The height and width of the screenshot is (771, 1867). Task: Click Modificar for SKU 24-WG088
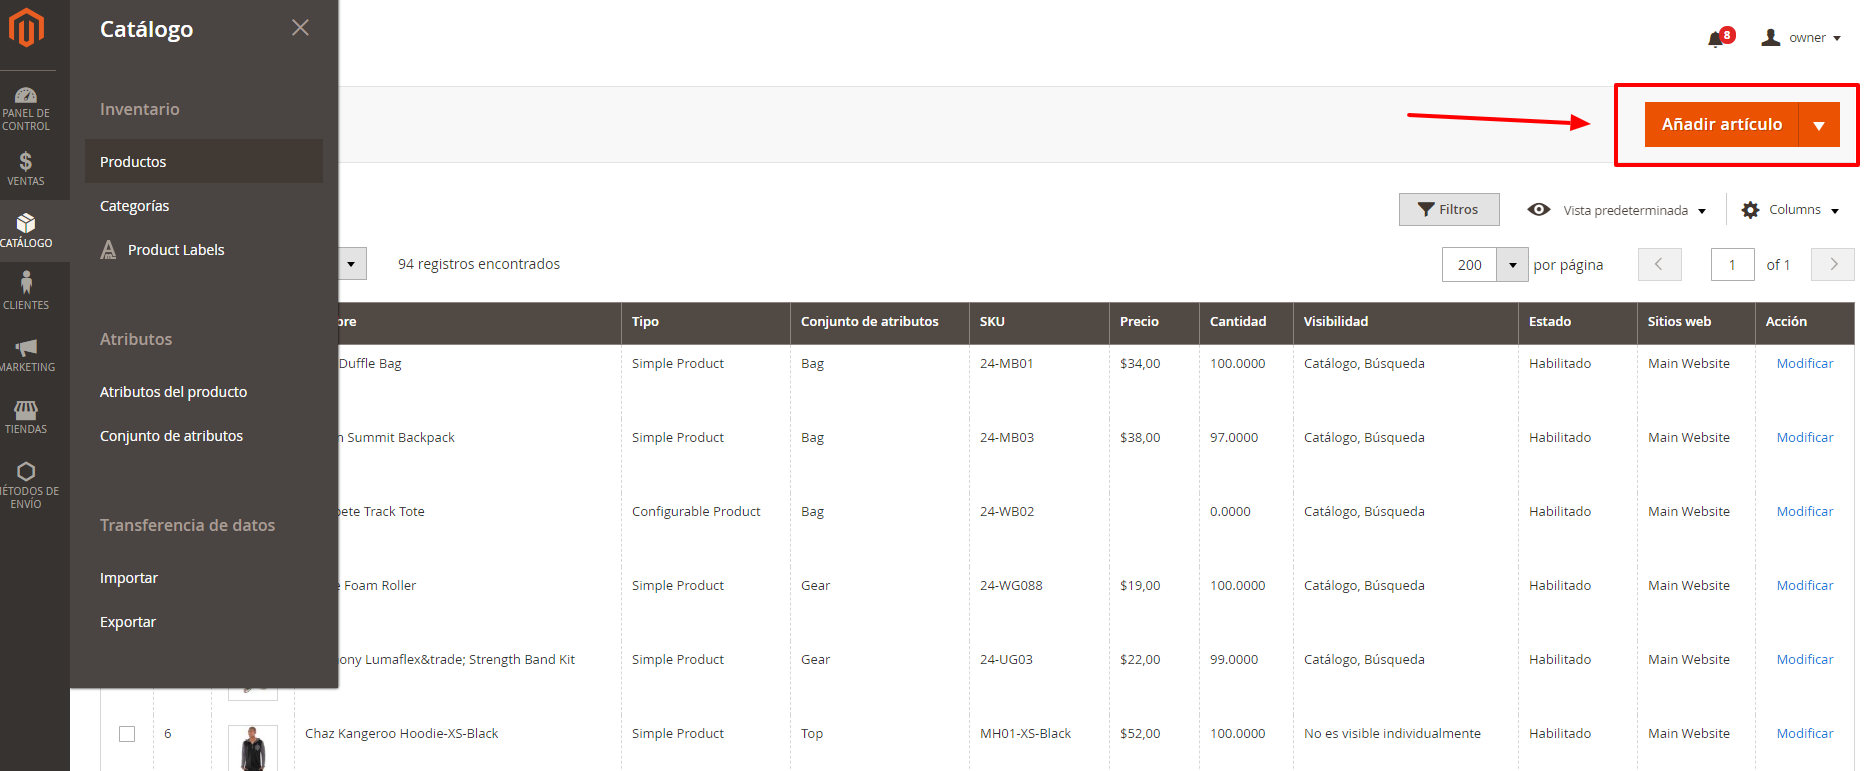coord(1805,585)
